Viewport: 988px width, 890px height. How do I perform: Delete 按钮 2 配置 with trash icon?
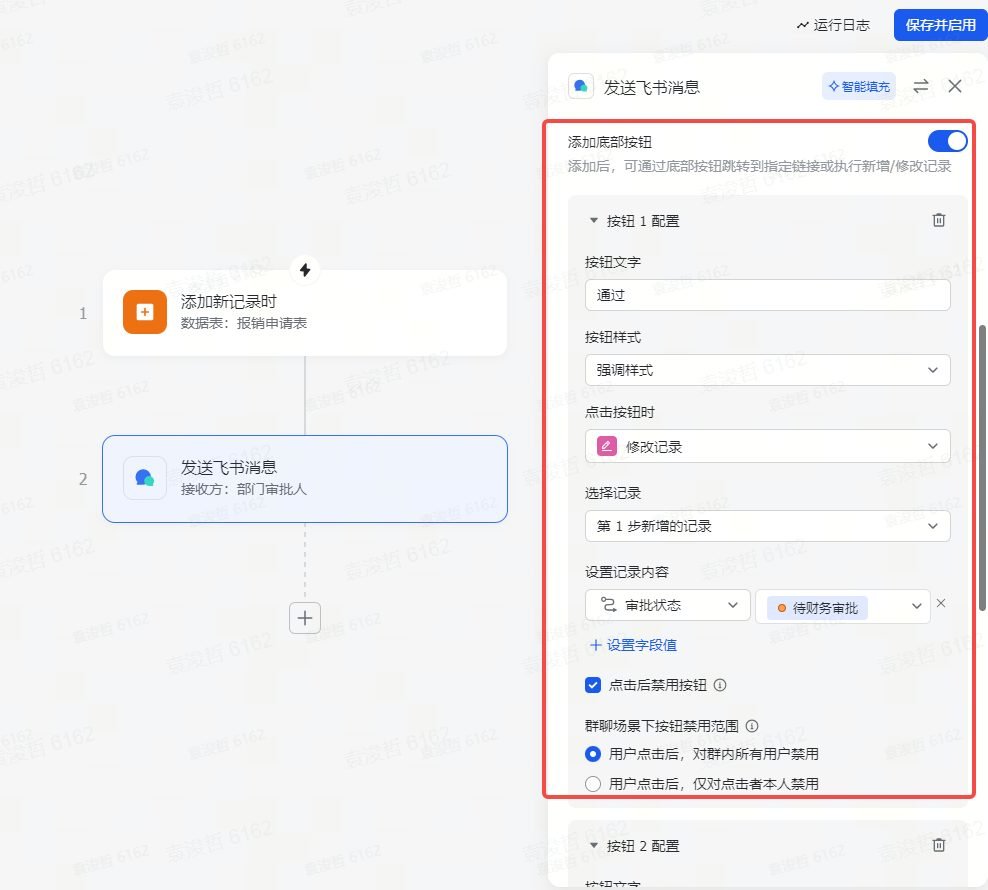938,845
